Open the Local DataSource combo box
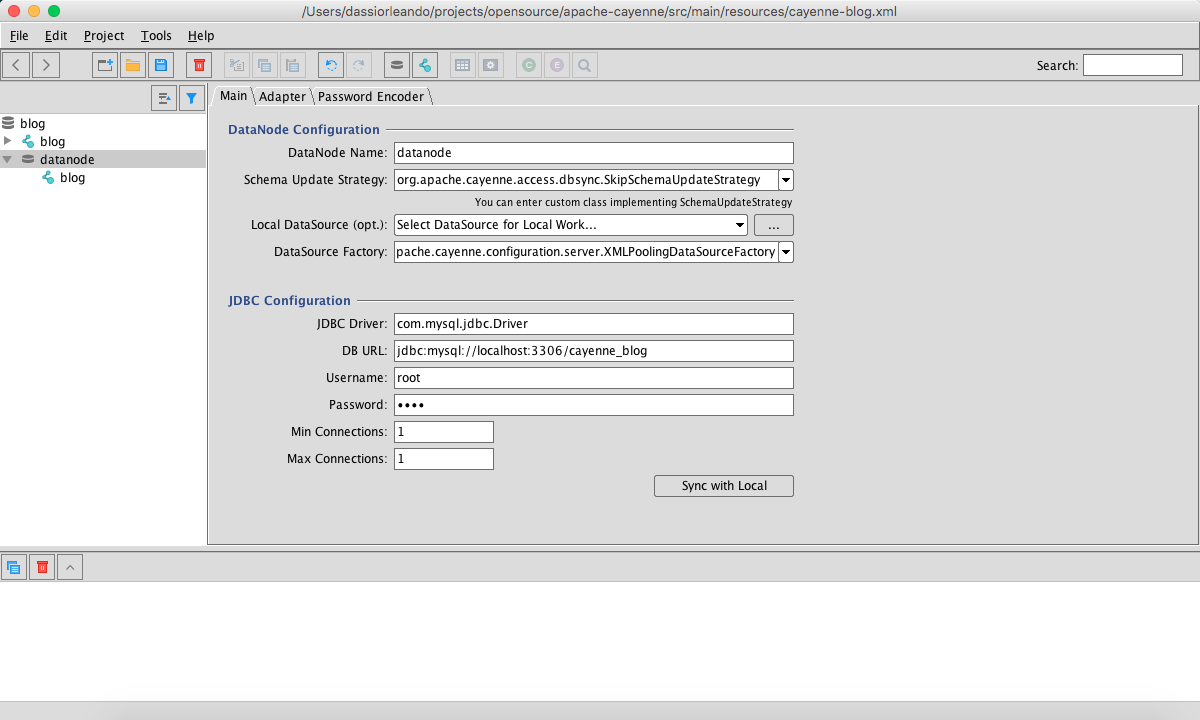1200x720 pixels. 571,225
